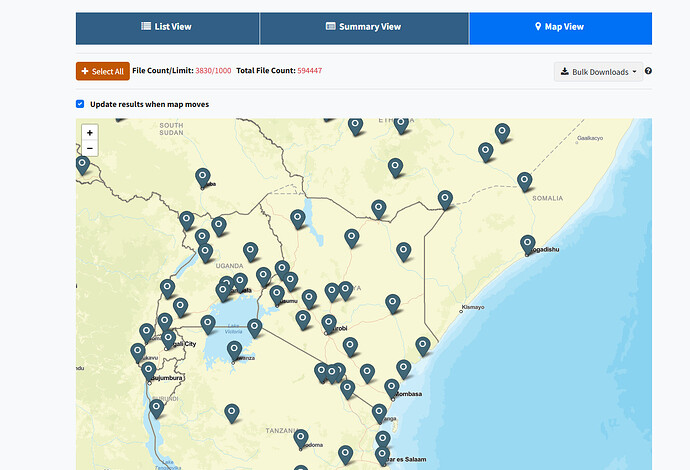The image size is (690, 470).
Task: Open the Summary View tab
Action: (x=364, y=26)
